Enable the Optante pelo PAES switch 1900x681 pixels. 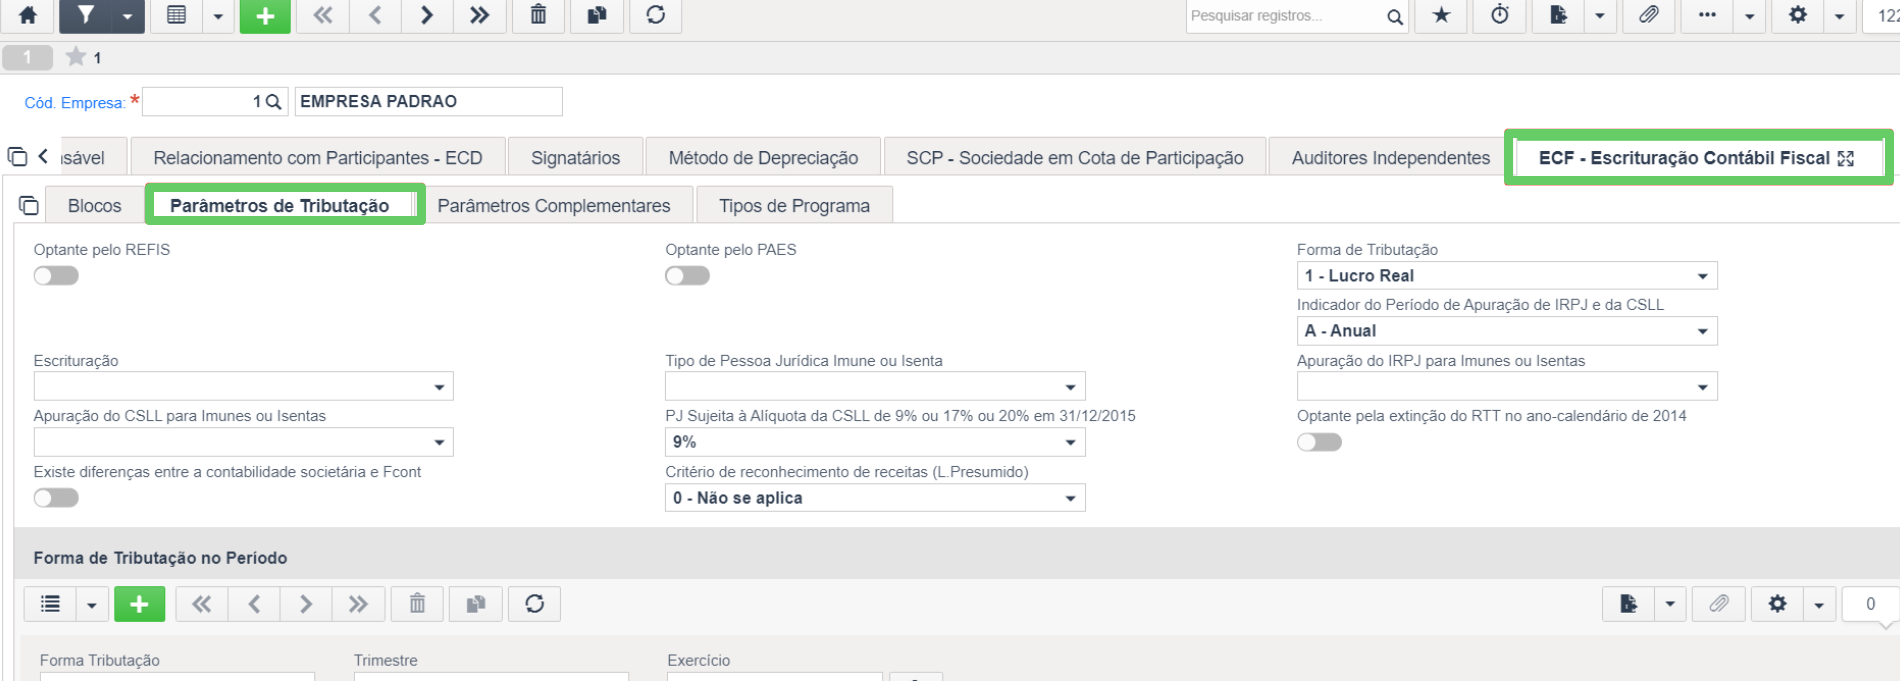687,276
